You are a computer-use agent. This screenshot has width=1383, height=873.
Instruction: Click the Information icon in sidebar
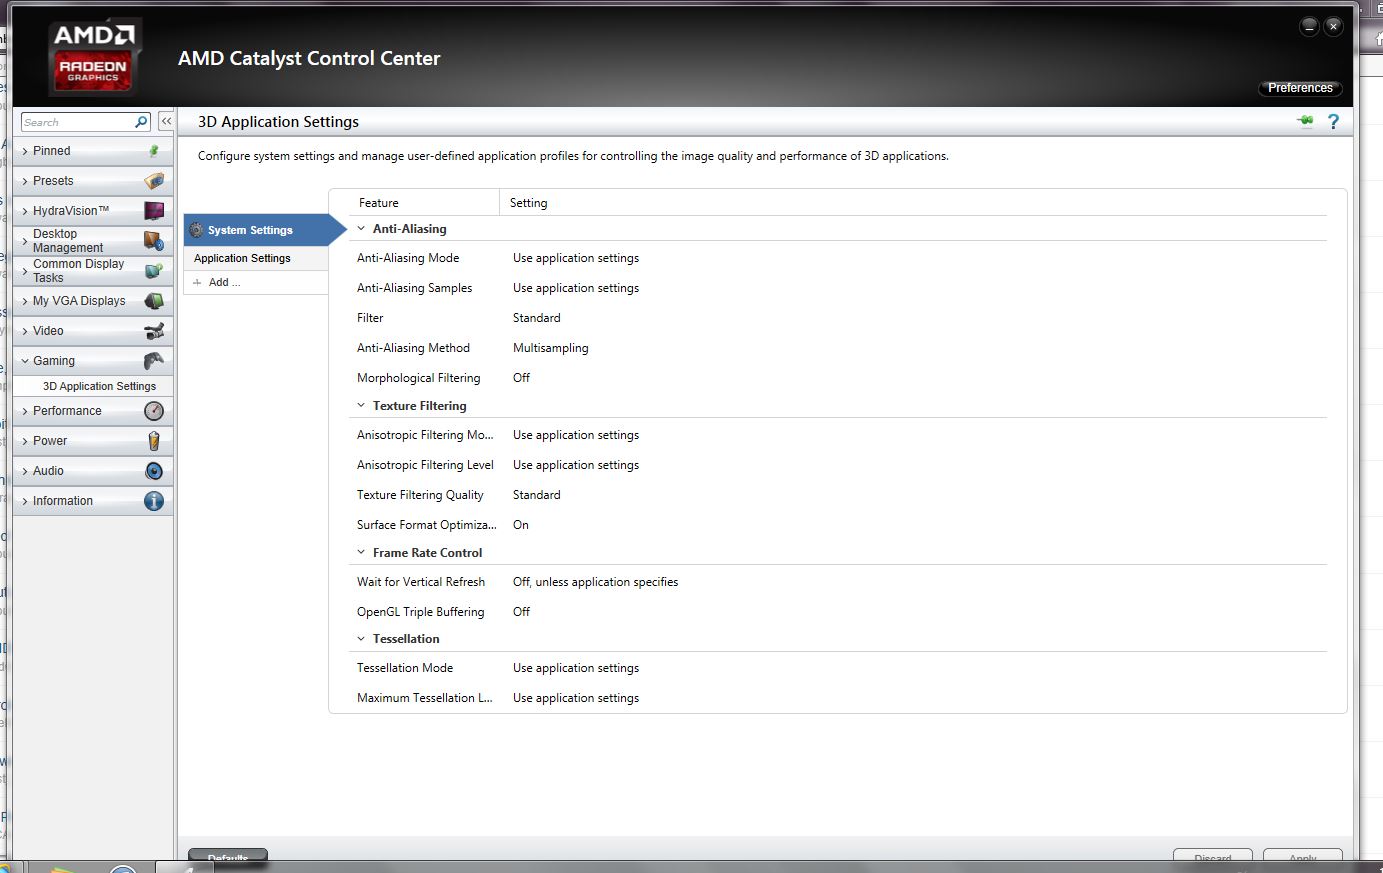pyautogui.click(x=154, y=501)
